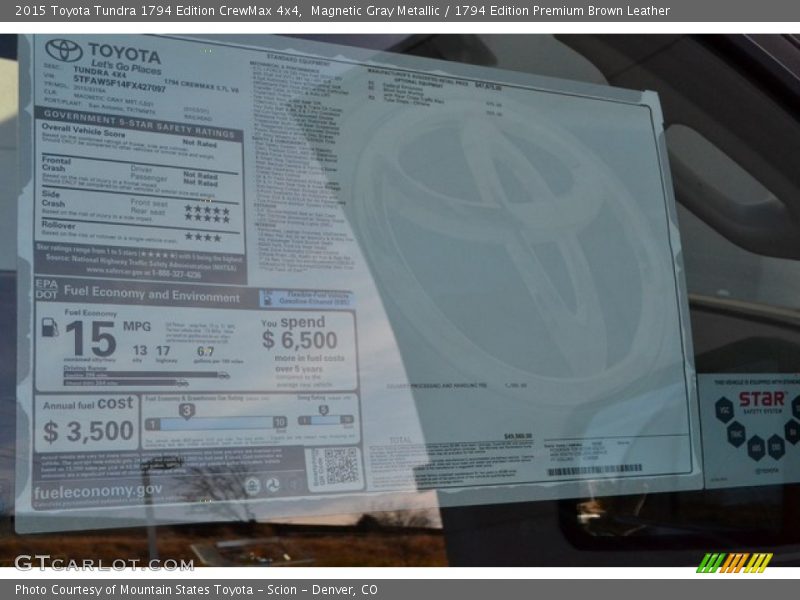Click the "1794 CREWMAX 5.7L V8" text
Screen dimensions: 800x600
201,86
